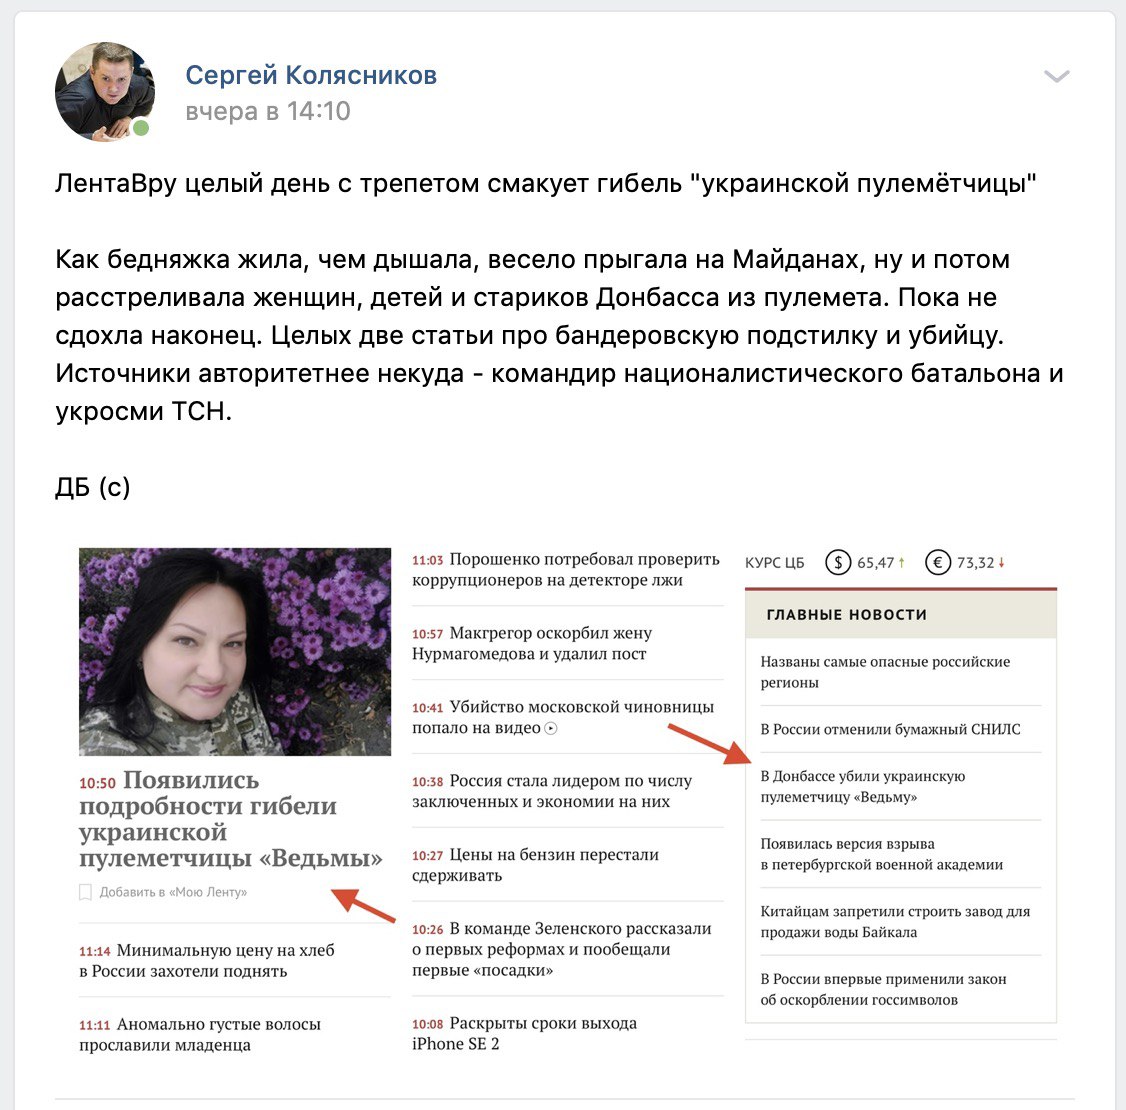The image size is (1126, 1110).
Task: Click bookmark icon Добавить в Мою Ленту
Action: click(85, 892)
